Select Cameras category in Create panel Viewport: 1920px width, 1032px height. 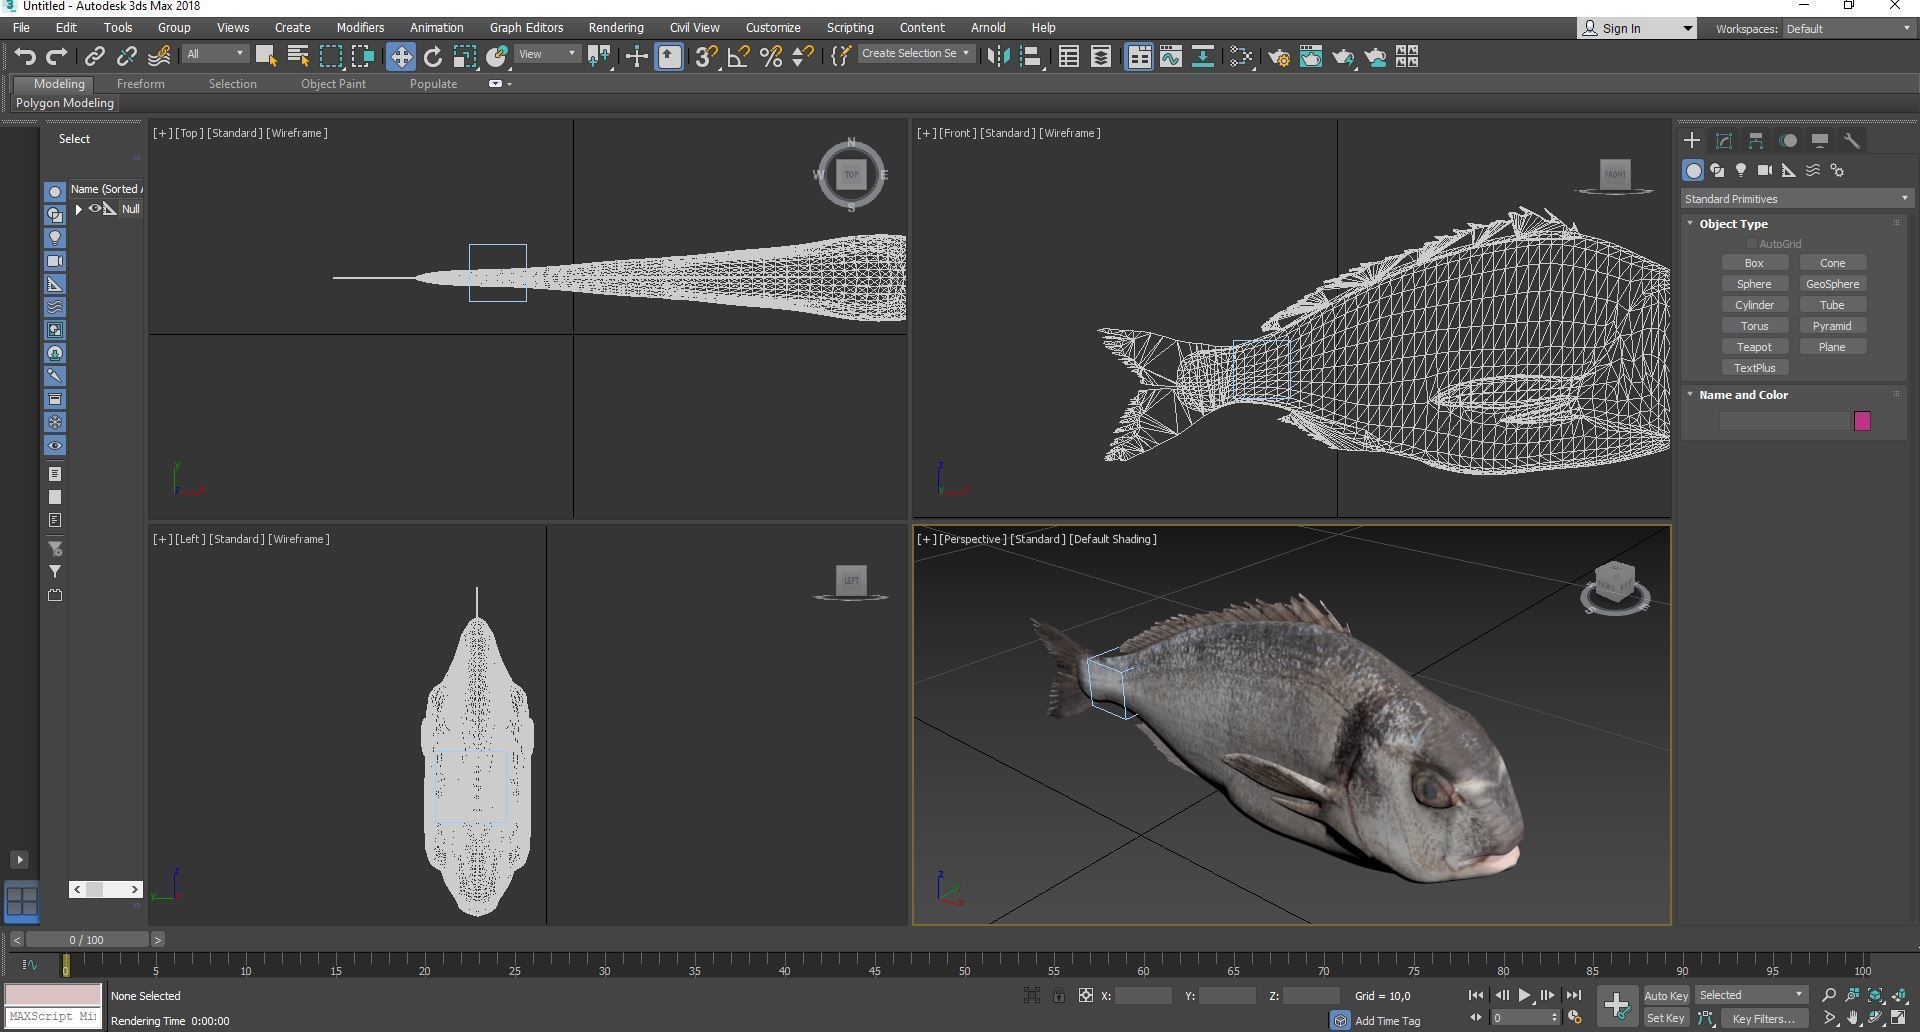pos(1765,170)
